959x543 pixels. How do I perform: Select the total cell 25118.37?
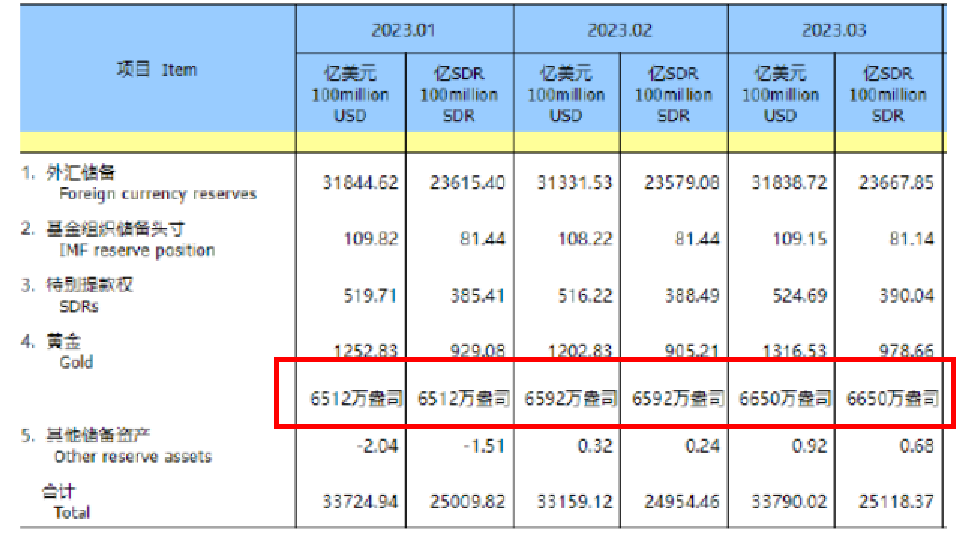click(x=896, y=501)
